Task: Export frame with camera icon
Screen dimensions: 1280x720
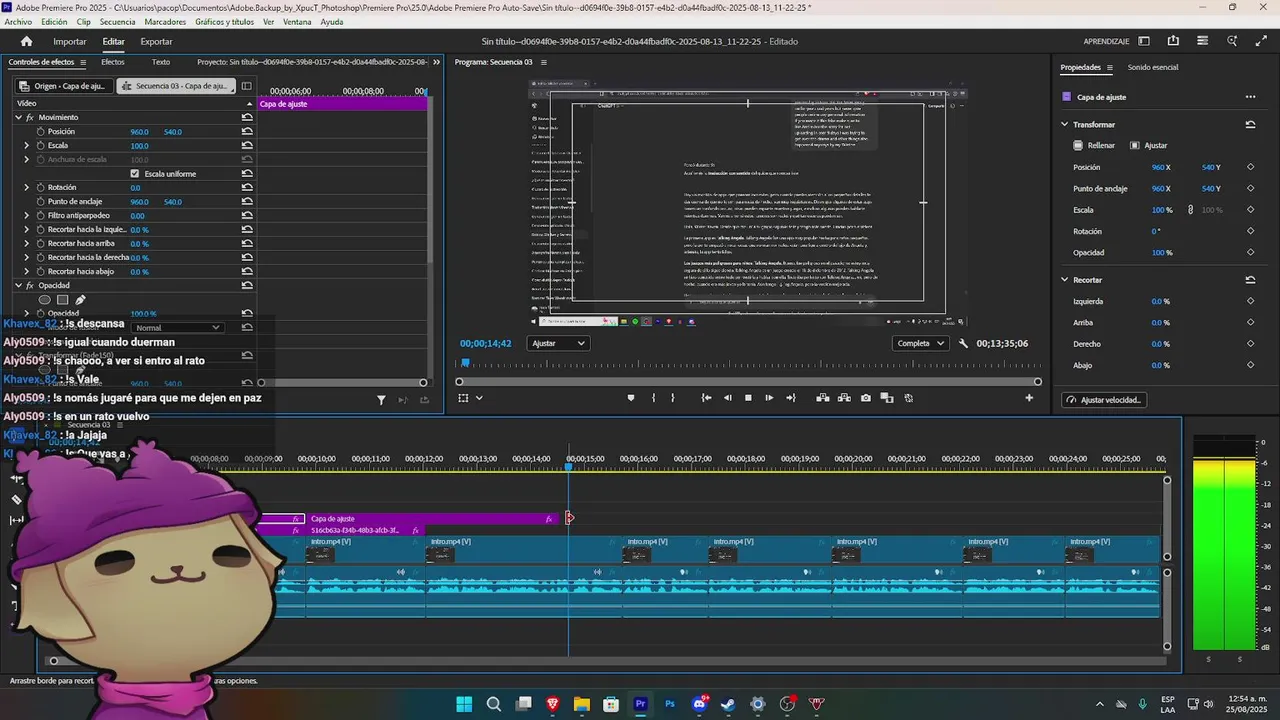Action: [x=866, y=398]
